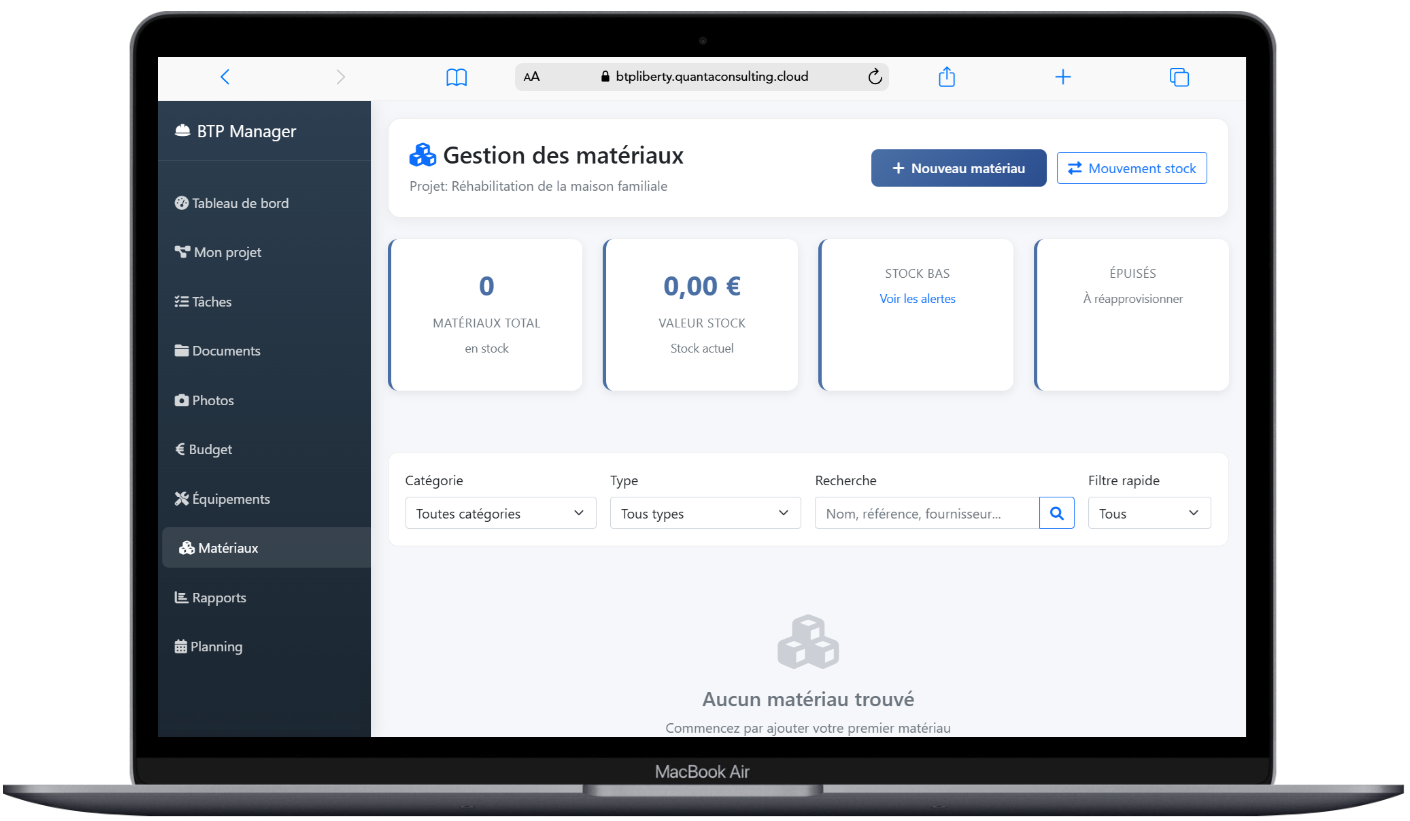Image resolution: width=1410 pixels, height=821 pixels.
Task: Toggle reader text size AA control
Action: click(x=532, y=77)
